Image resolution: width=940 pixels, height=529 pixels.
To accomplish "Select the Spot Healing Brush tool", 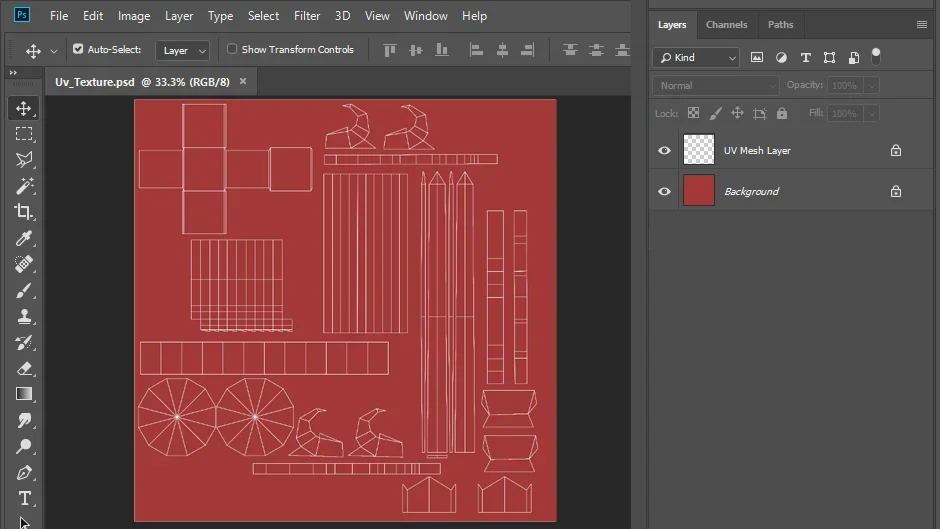I will (24, 264).
